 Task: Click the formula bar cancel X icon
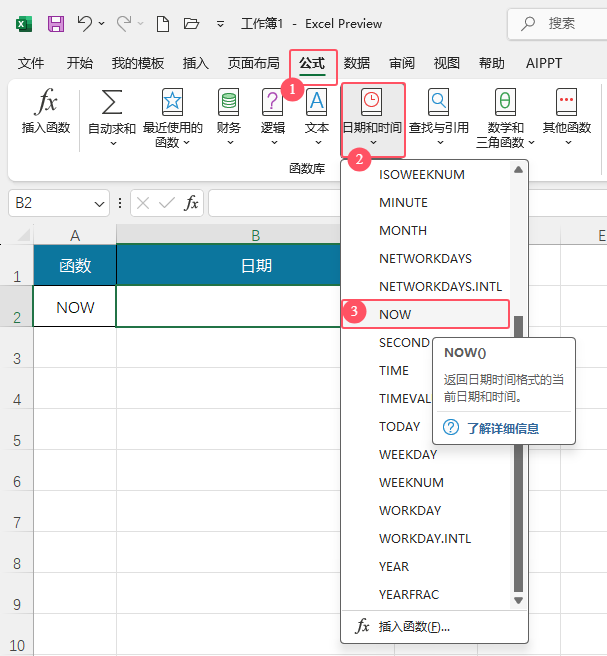(143, 203)
